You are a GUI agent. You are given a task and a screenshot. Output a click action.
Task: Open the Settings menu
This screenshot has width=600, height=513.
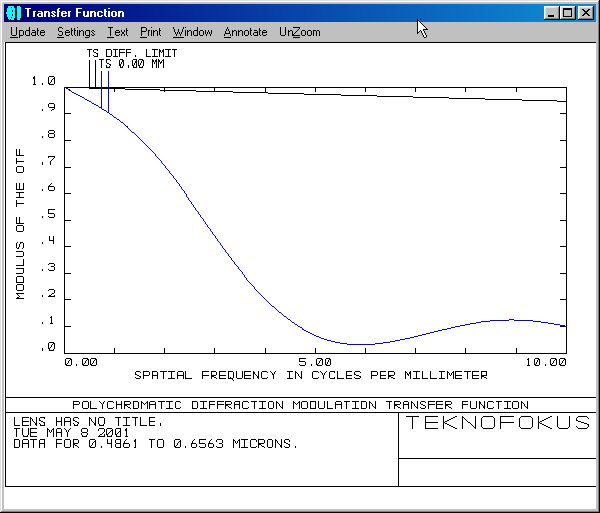coord(76,32)
